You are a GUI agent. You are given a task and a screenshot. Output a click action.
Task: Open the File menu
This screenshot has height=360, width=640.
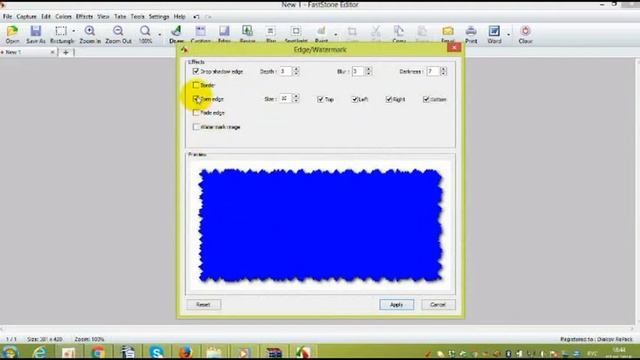[x=7, y=17]
